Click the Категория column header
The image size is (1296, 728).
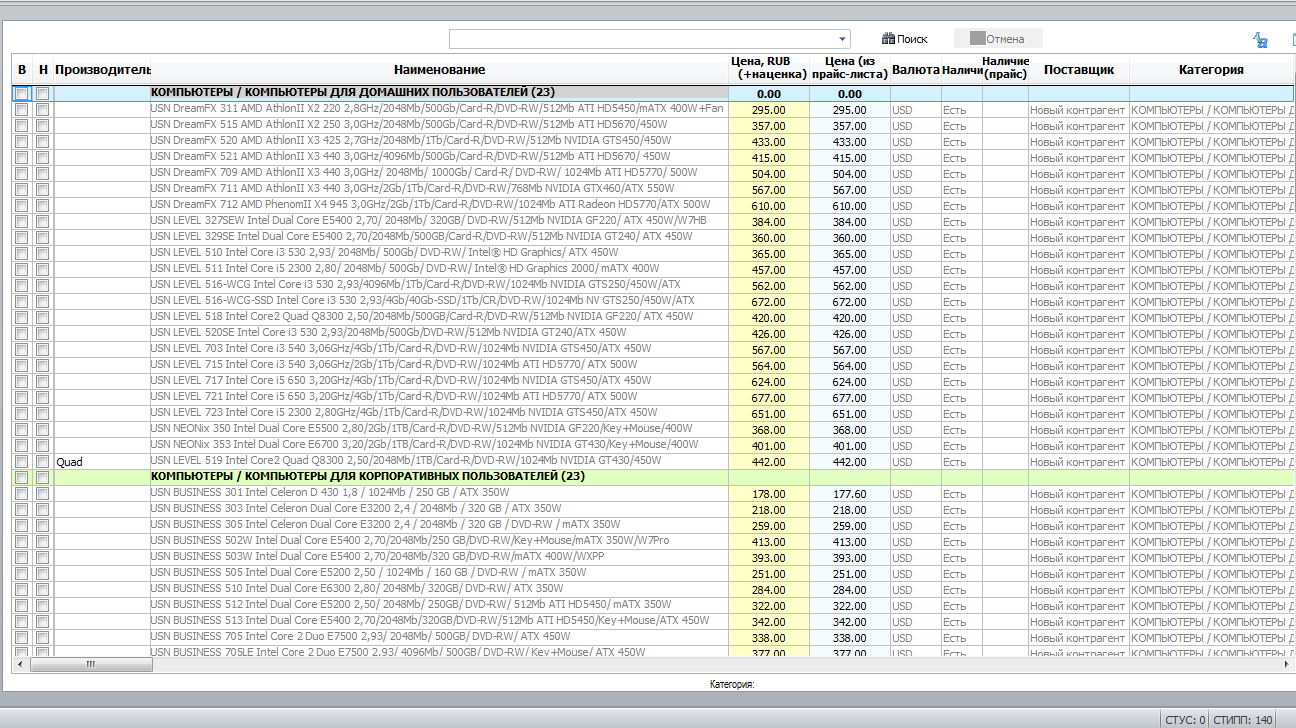pyautogui.click(x=1210, y=69)
